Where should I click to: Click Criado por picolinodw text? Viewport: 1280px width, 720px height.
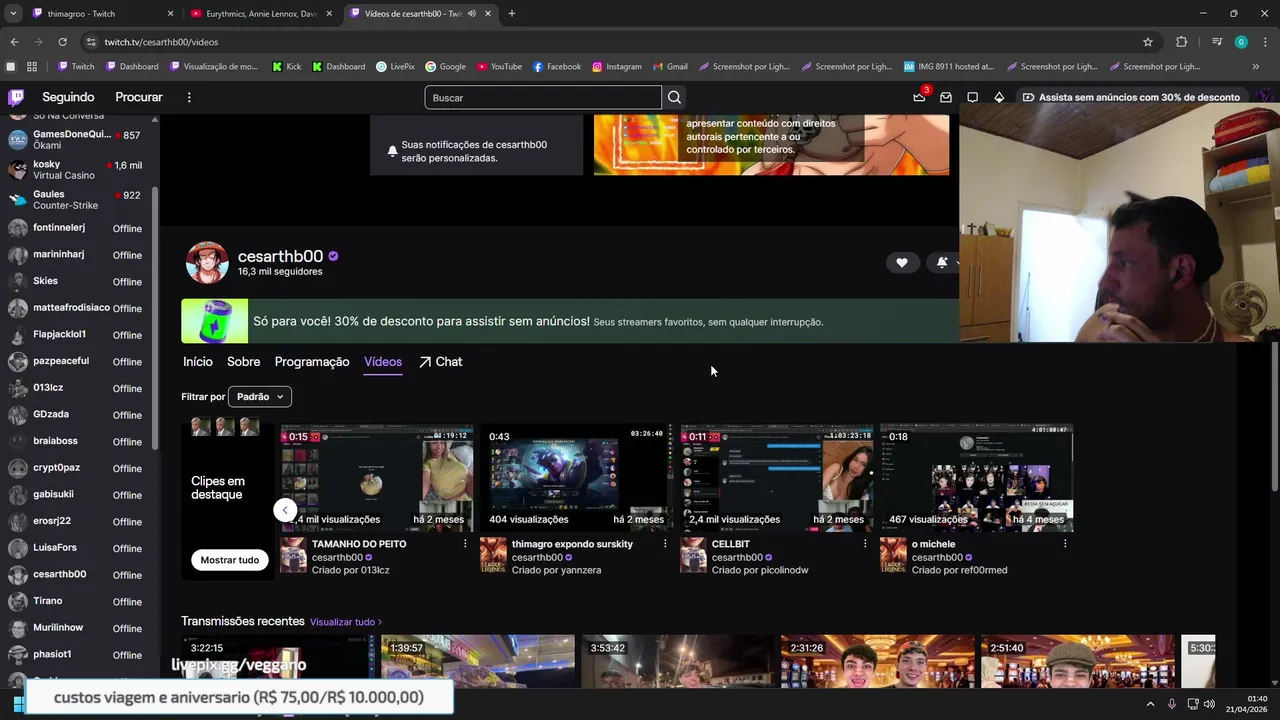coord(760,570)
